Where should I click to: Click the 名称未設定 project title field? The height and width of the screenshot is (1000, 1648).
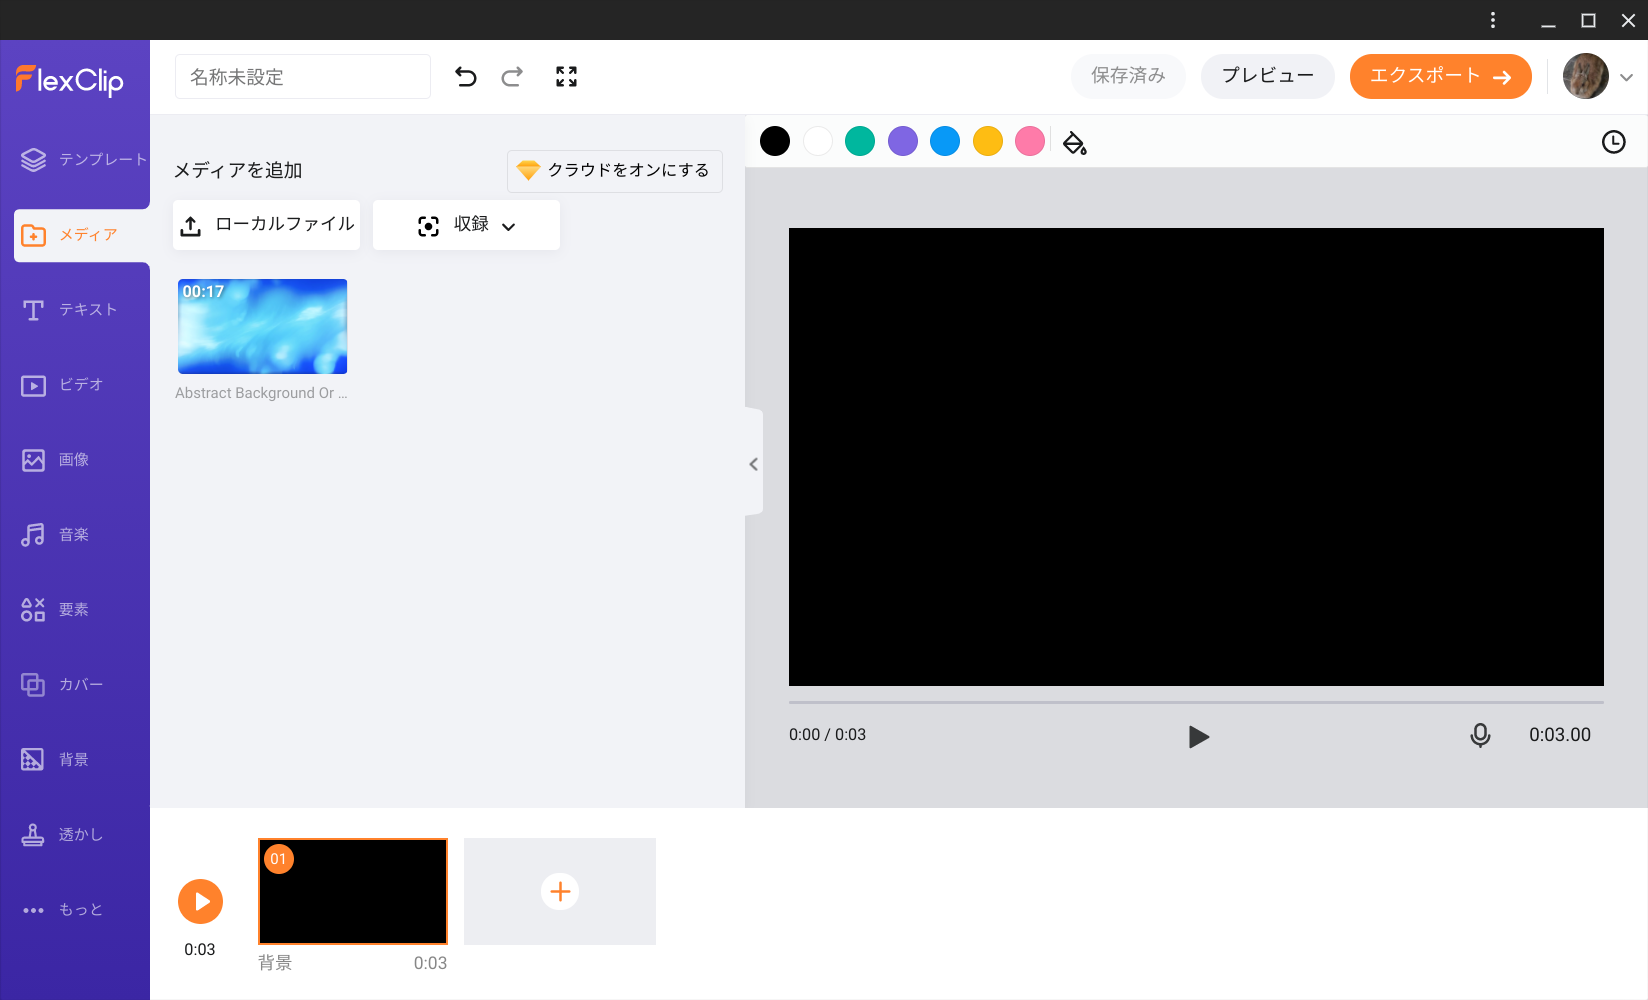(302, 77)
